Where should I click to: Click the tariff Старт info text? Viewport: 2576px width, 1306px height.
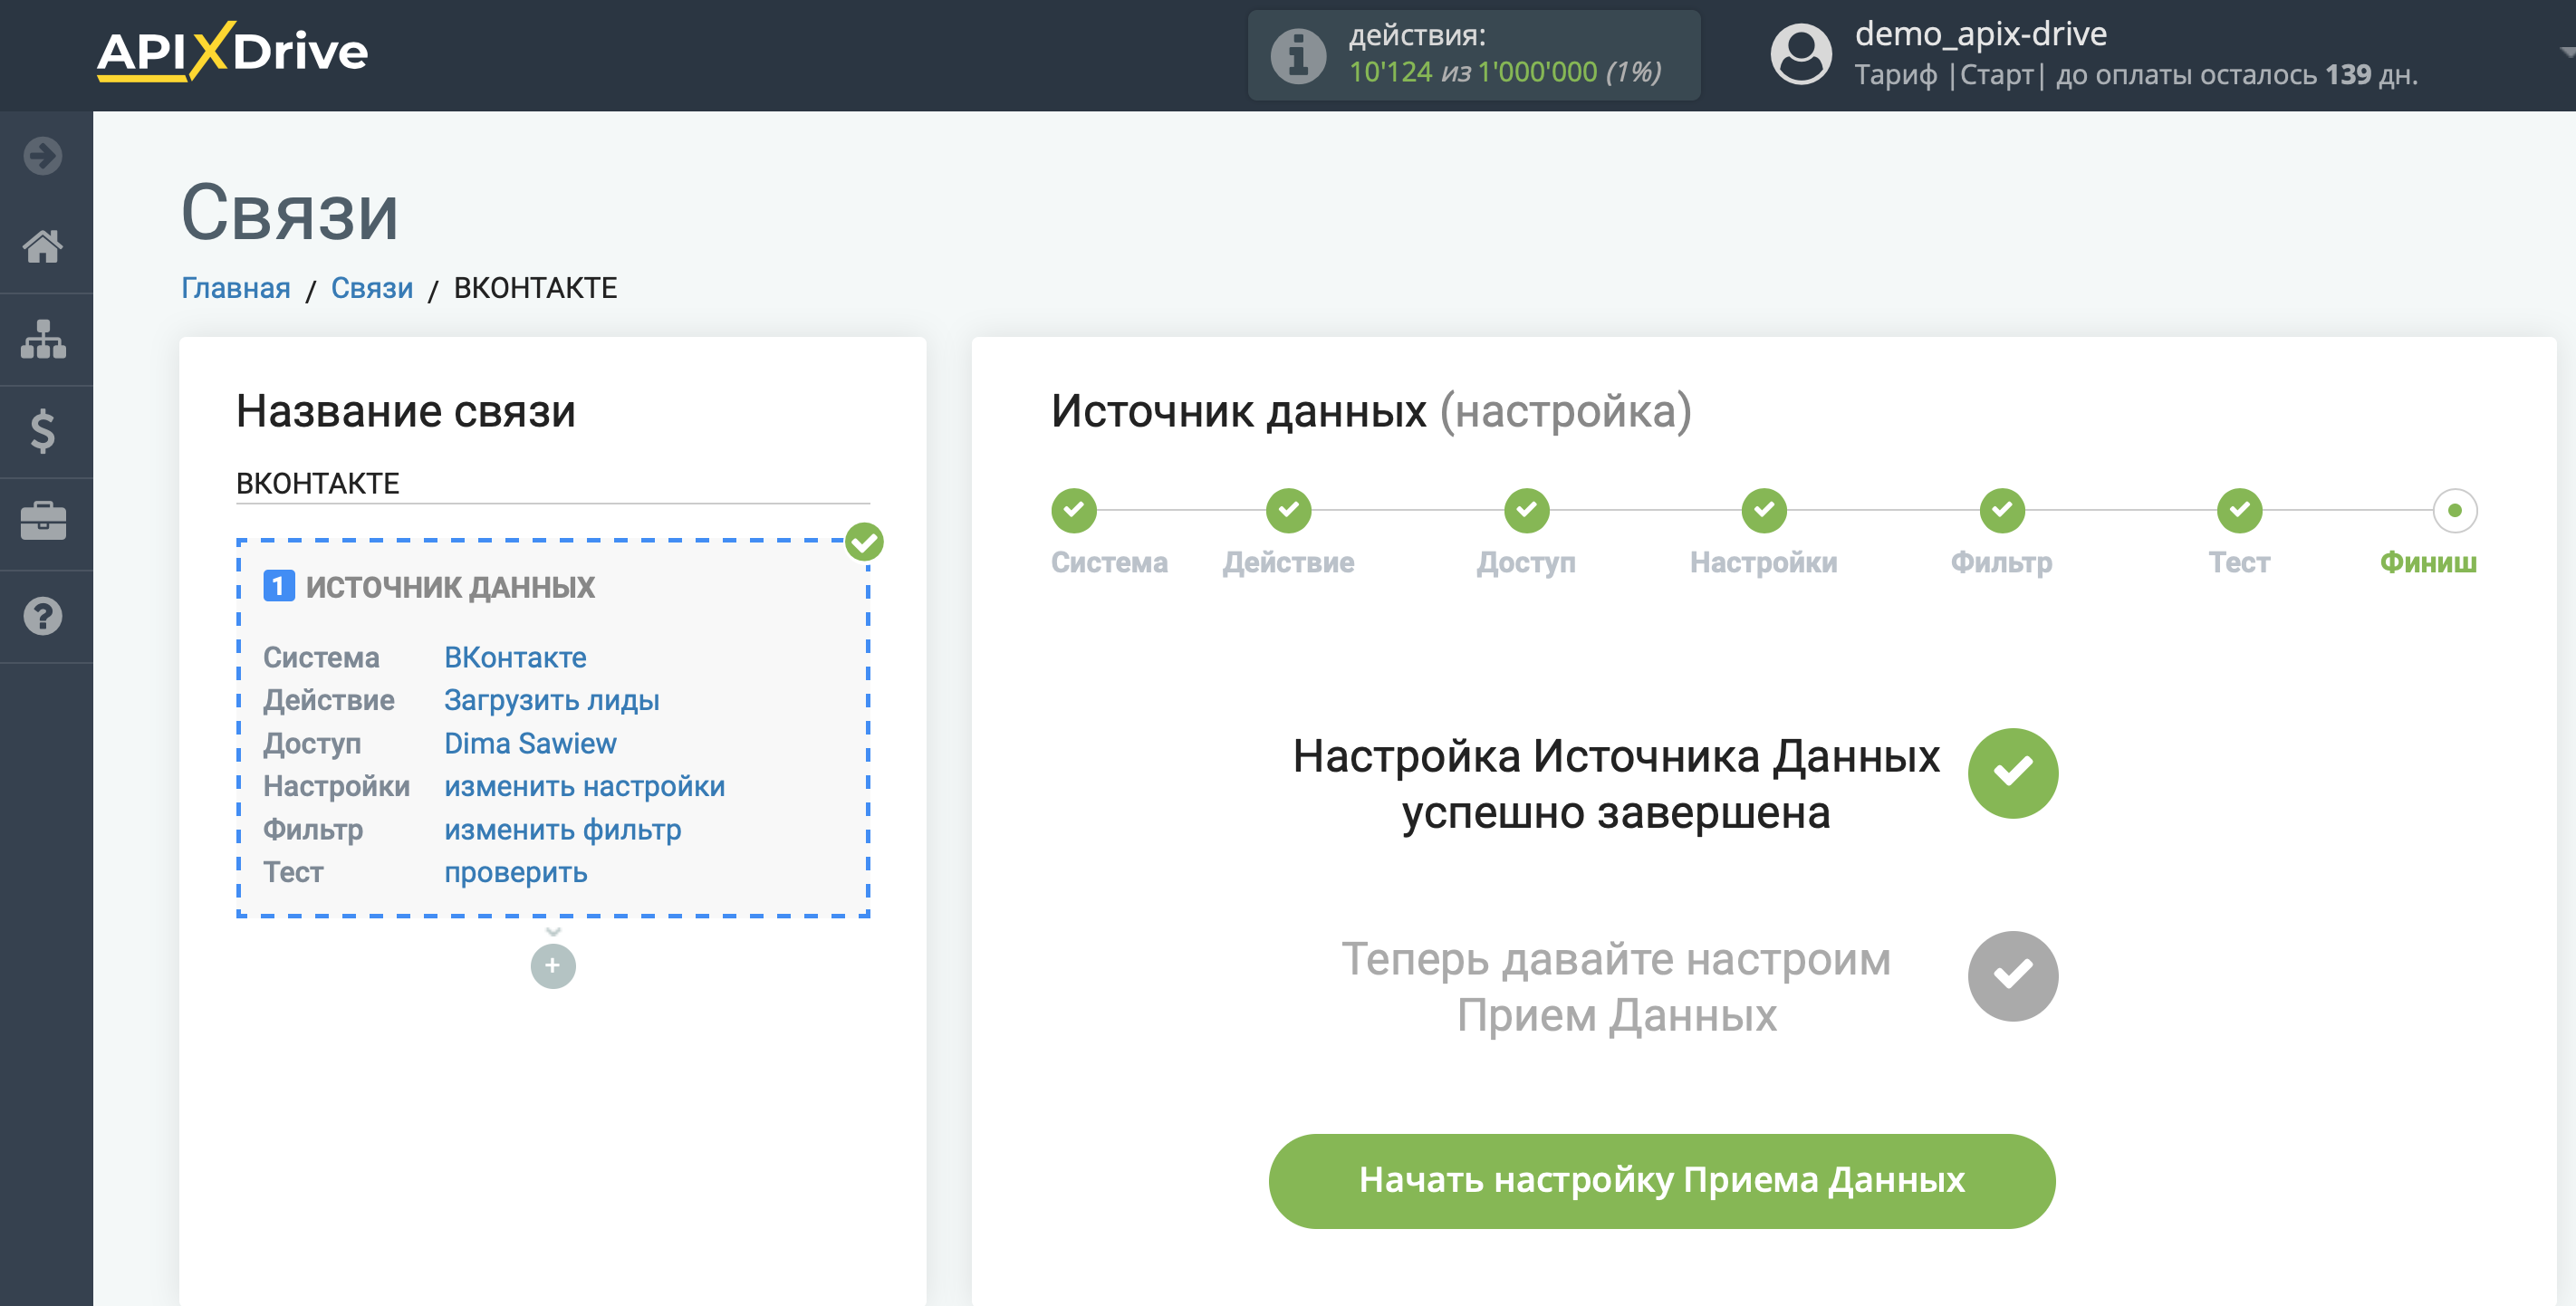click(x=2136, y=75)
